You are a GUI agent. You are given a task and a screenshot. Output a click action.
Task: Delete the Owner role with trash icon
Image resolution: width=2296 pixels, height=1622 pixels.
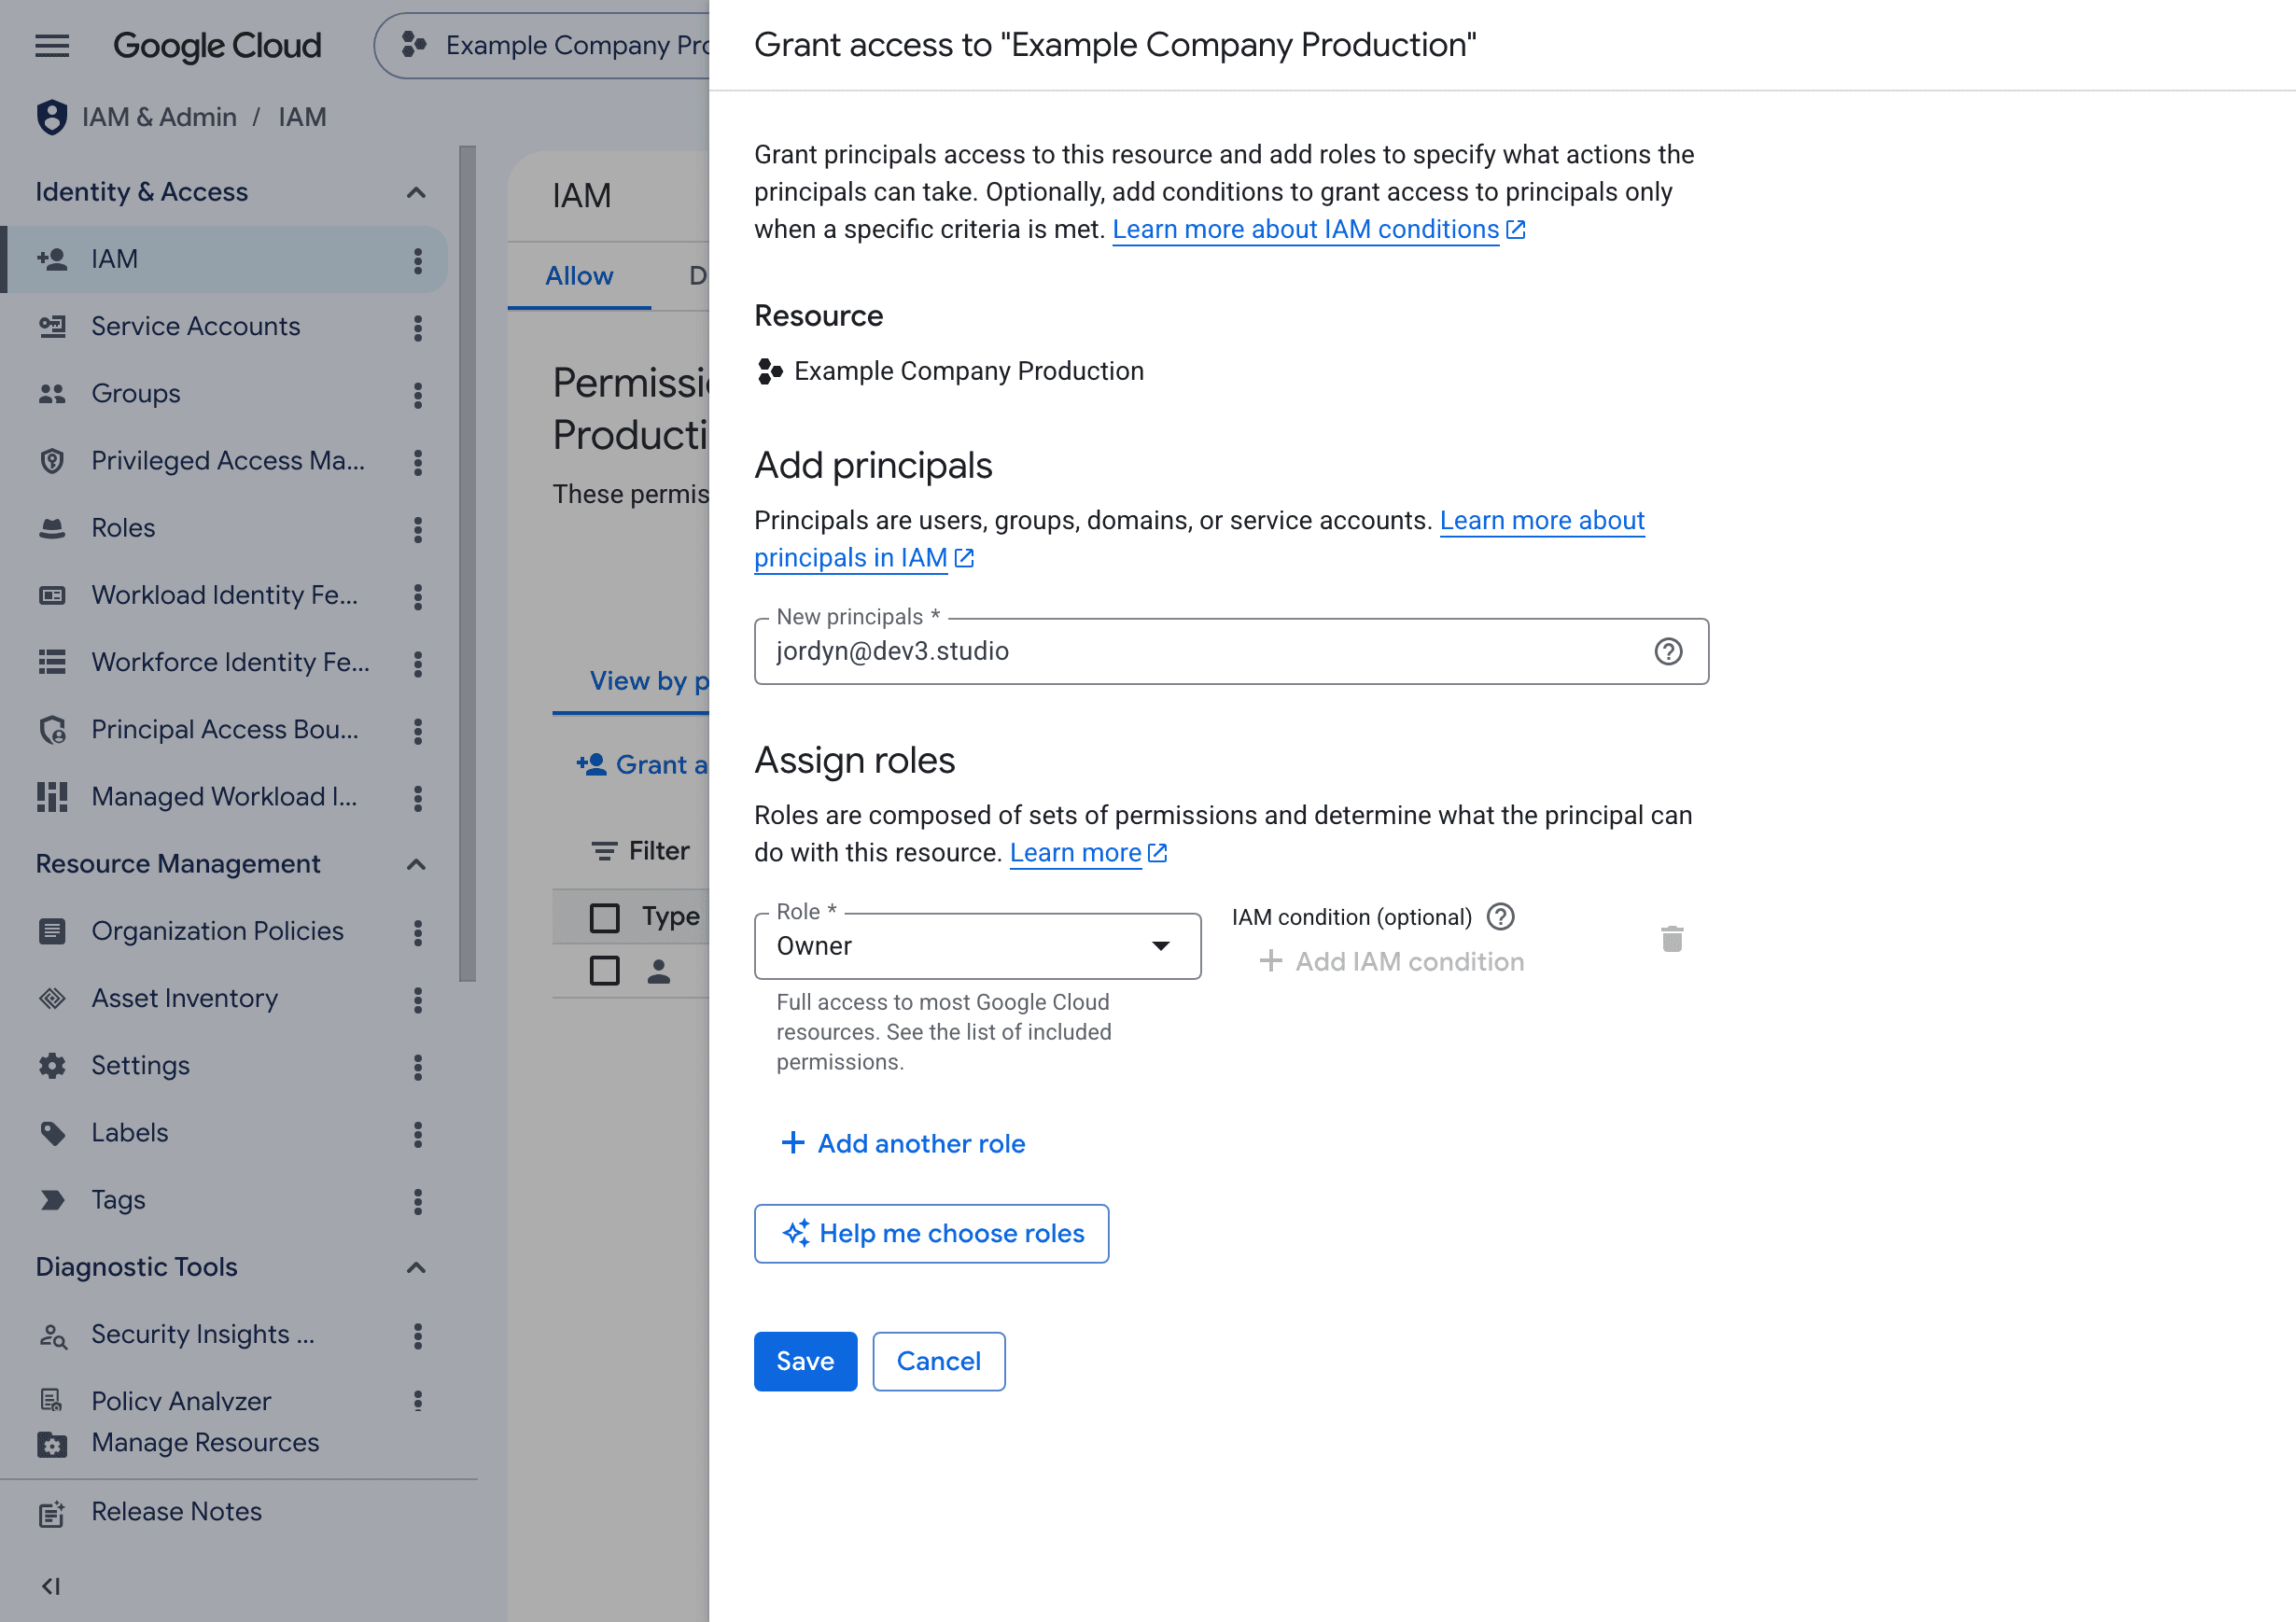1672,939
